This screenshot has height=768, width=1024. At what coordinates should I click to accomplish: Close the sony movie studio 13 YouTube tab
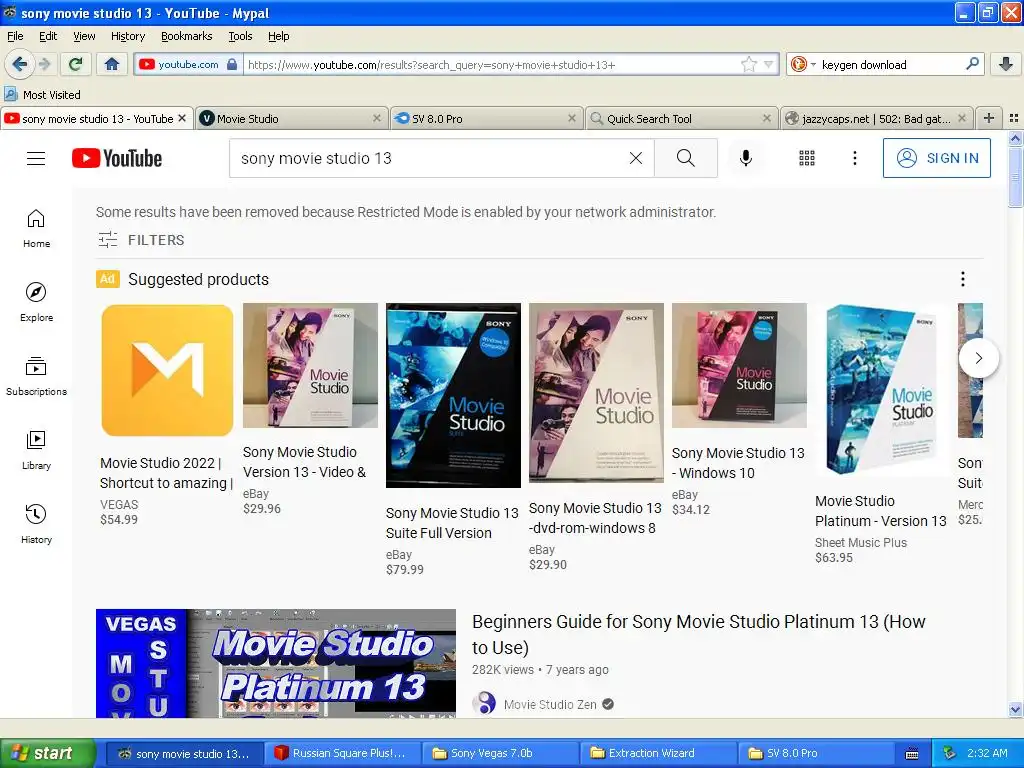pyautogui.click(x=182, y=118)
